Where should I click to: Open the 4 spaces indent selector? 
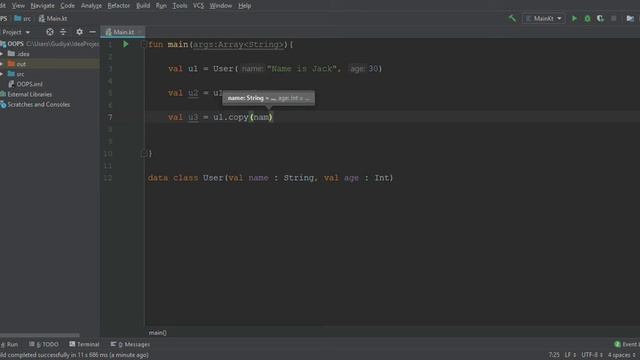[622, 355]
